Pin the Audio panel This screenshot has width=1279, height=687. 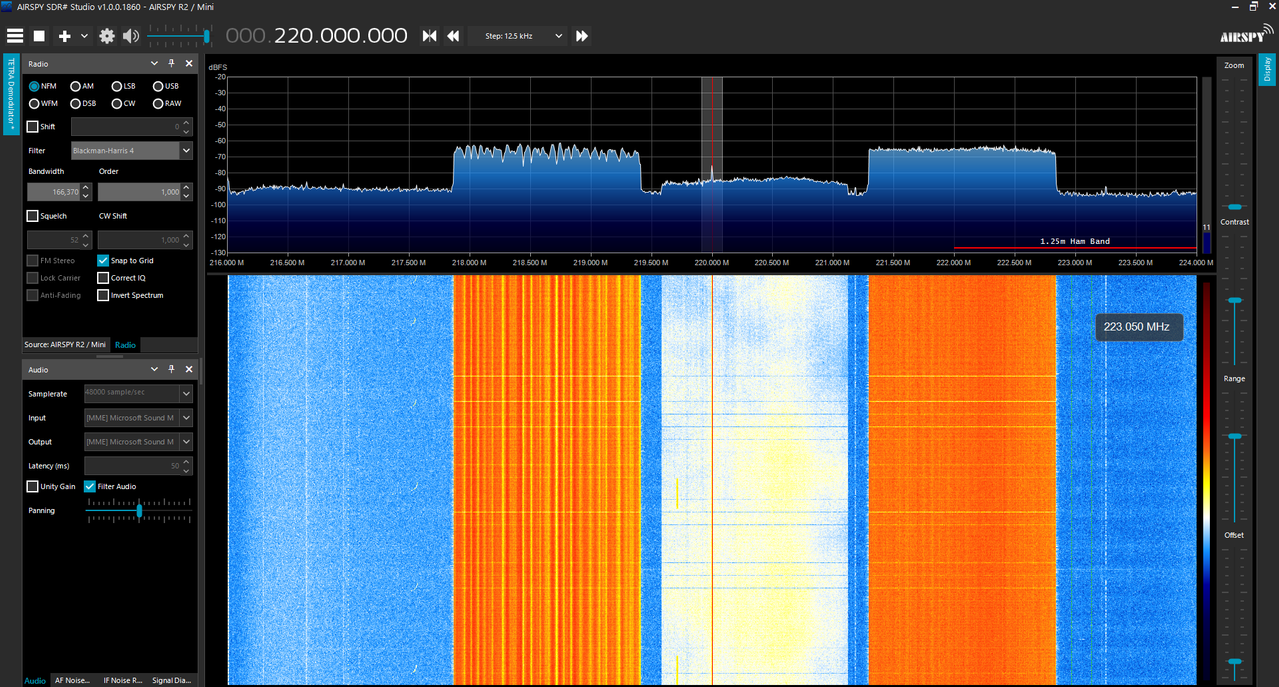click(172, 369)
